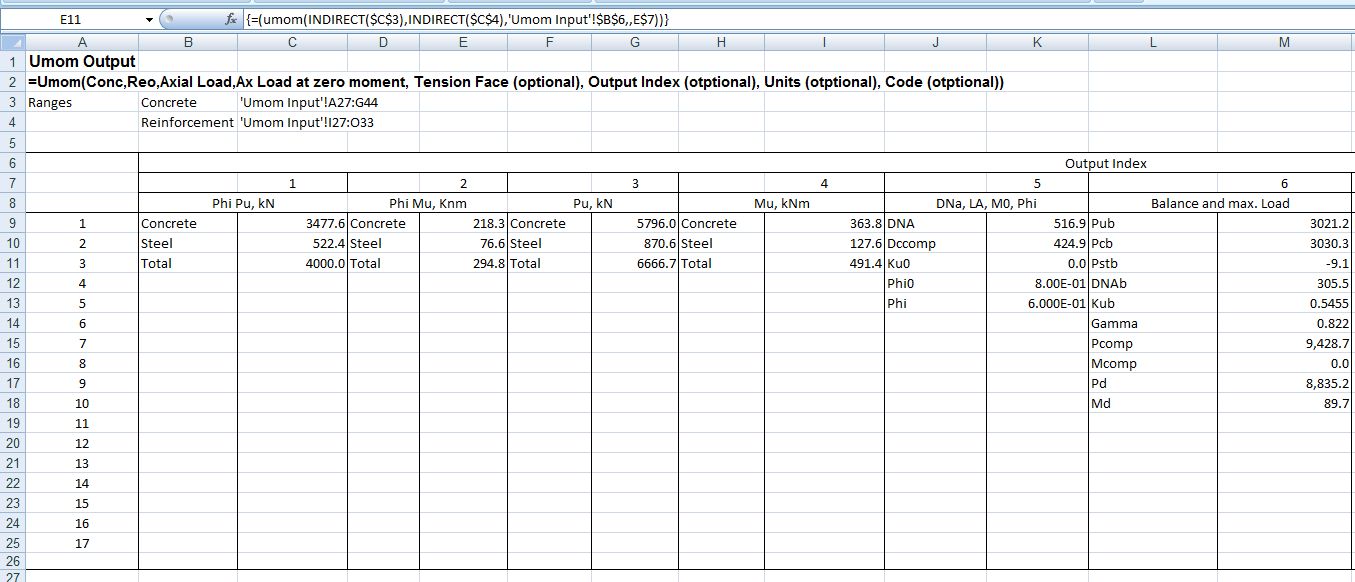The height and width of the screenshot is (582, 1355).
Task: Click the DNA value 516.9 cell
Action: click(x=1036, y=223)
